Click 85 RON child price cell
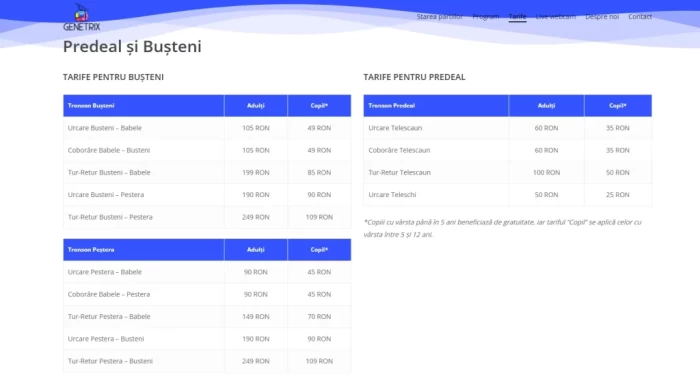 point(319,172)
